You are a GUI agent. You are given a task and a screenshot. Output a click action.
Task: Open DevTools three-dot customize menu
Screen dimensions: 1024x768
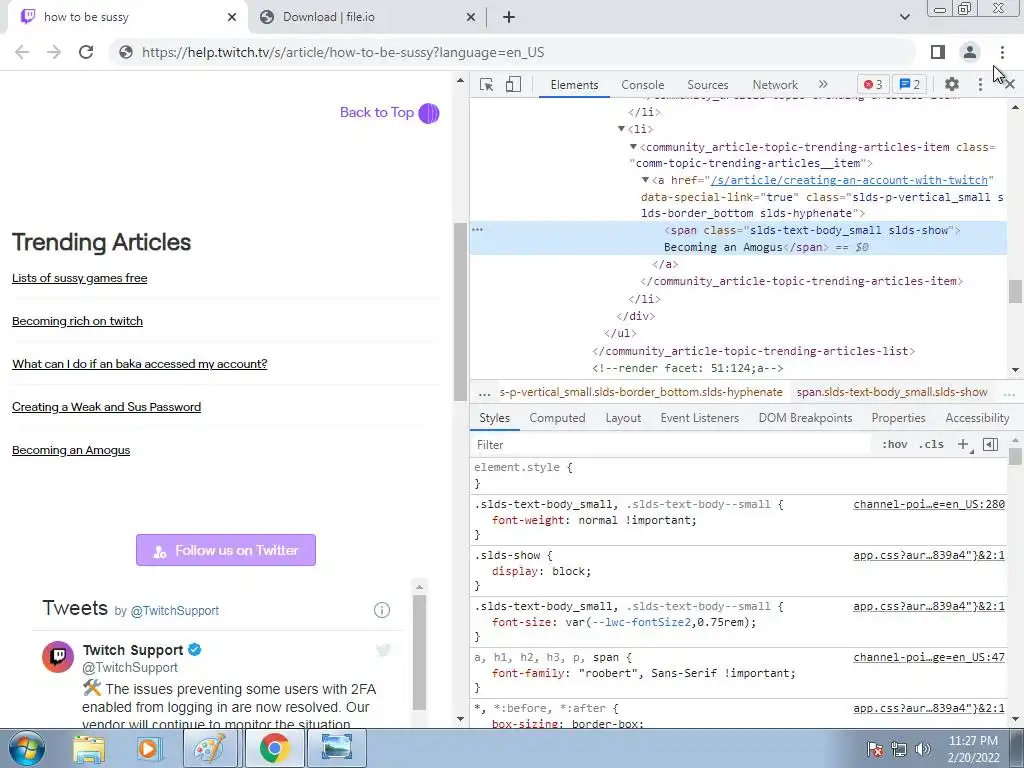point(980,84)
